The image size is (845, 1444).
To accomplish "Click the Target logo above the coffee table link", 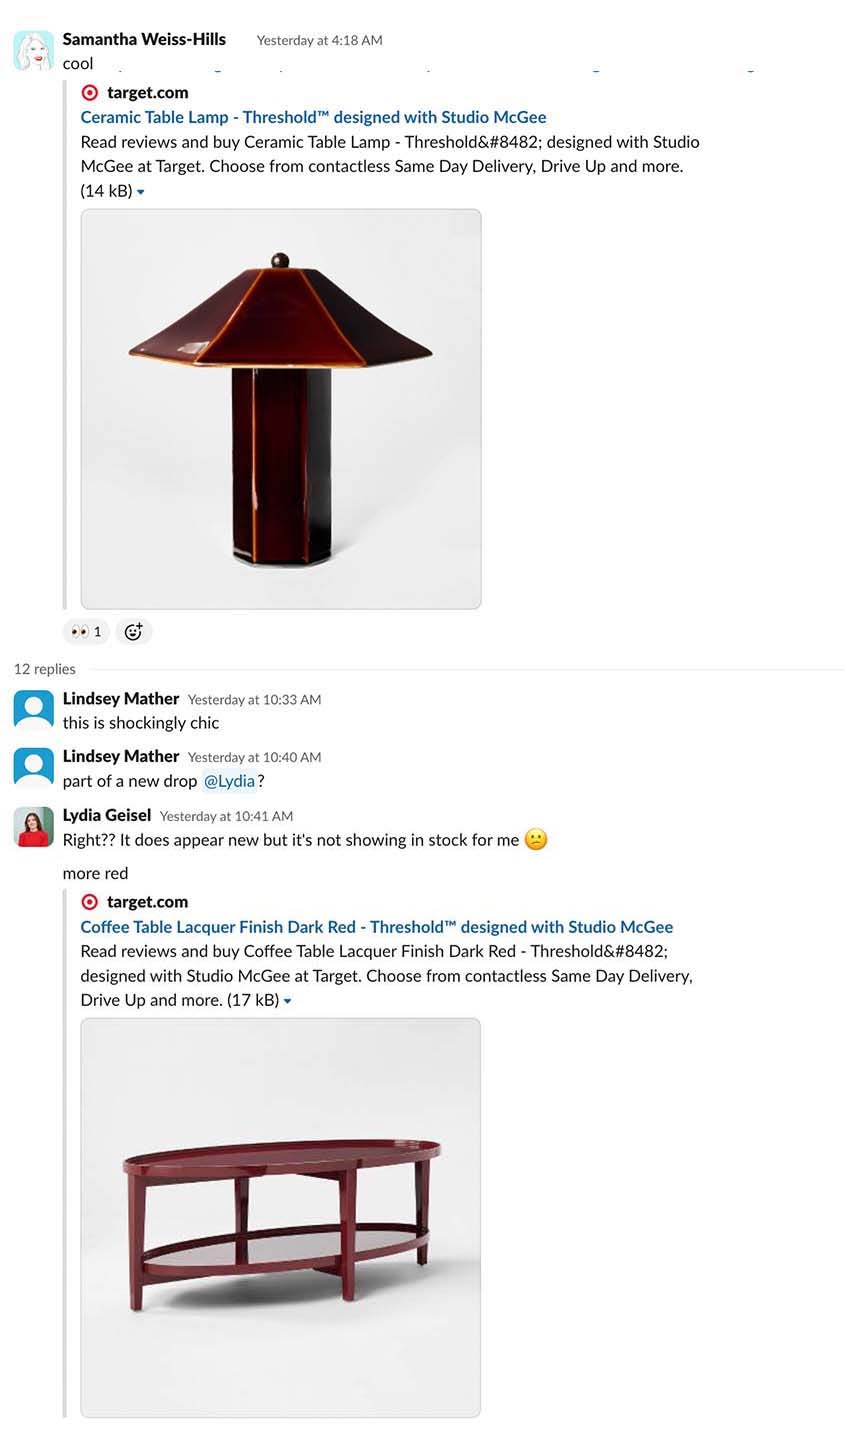I will pos(90,901).
